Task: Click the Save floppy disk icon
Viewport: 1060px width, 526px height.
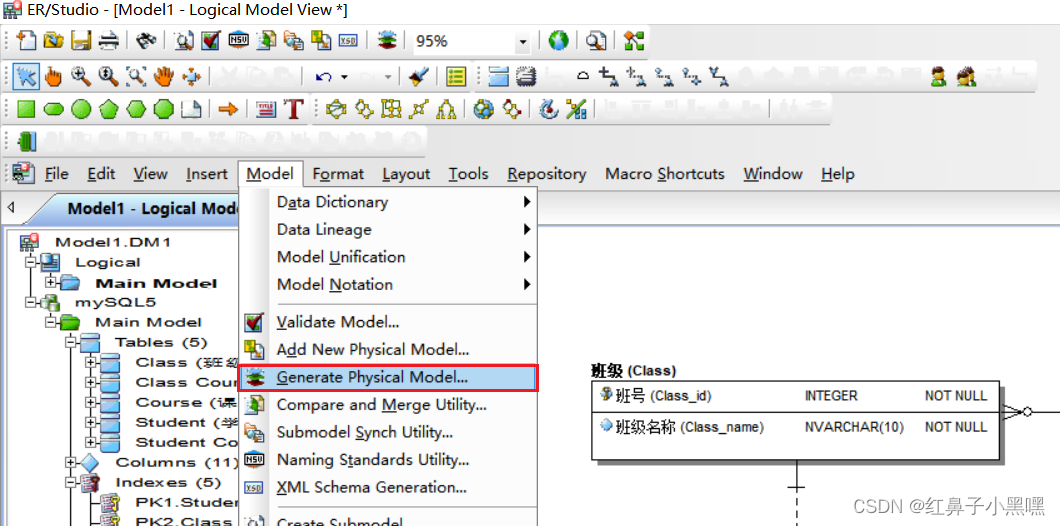Action: click(82, 41)
